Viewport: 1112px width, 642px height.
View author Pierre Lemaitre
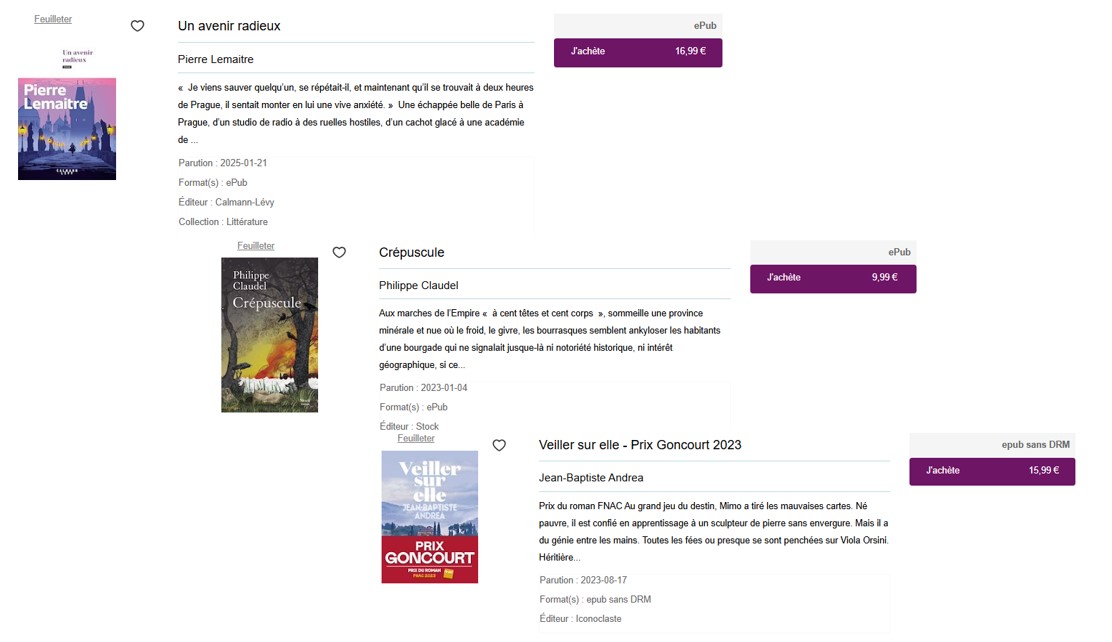[216, 59]
